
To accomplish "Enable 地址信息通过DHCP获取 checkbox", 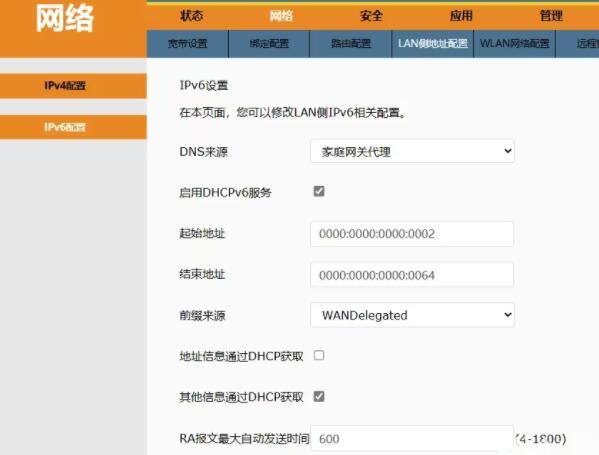I will (319, 355).
